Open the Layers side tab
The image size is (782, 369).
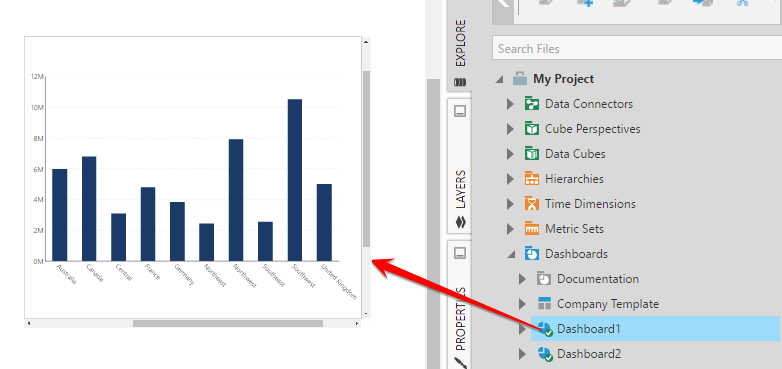click(x=460, y=198)
